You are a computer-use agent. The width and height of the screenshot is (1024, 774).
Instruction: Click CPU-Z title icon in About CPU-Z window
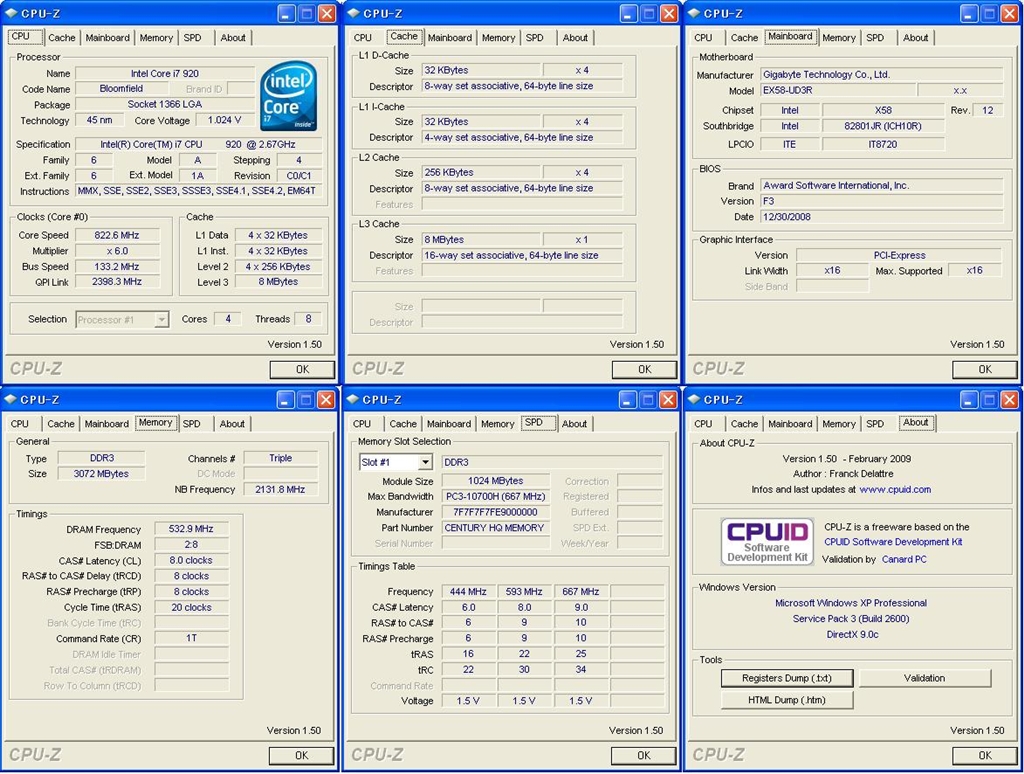point(694,399)
